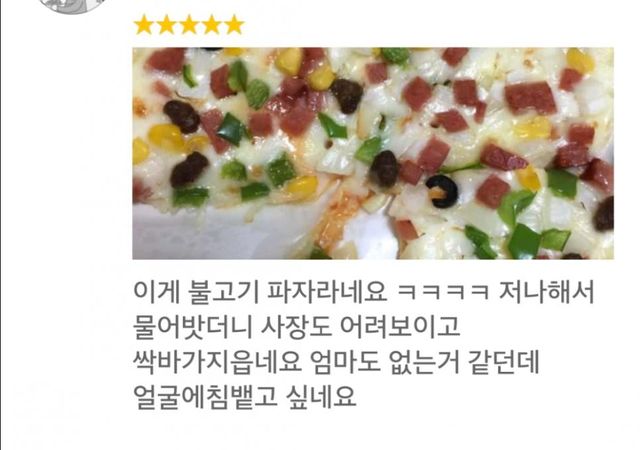Select the word '사장도' in the review

[296, 326]
